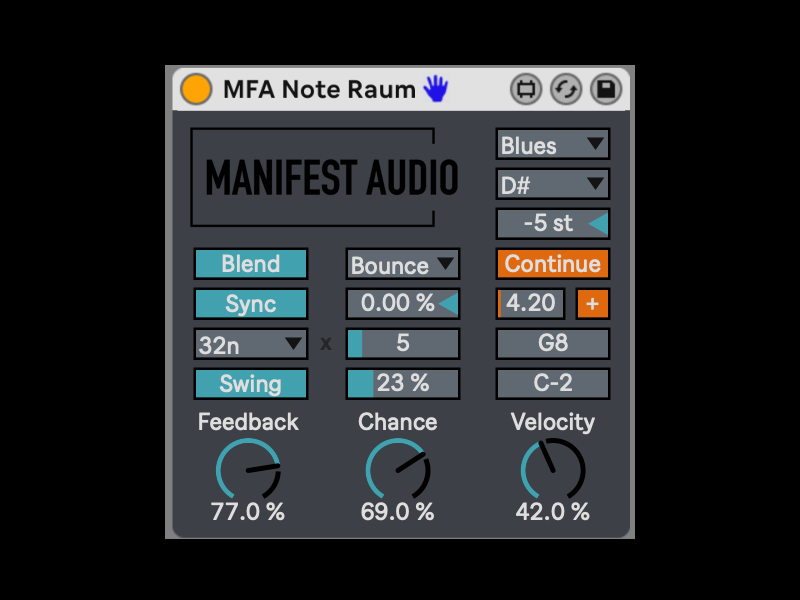The width and height of the screenshot is (800, 600).
Task: Click the Chance knob
Action: pyautogui.click(x=397, y=469)
